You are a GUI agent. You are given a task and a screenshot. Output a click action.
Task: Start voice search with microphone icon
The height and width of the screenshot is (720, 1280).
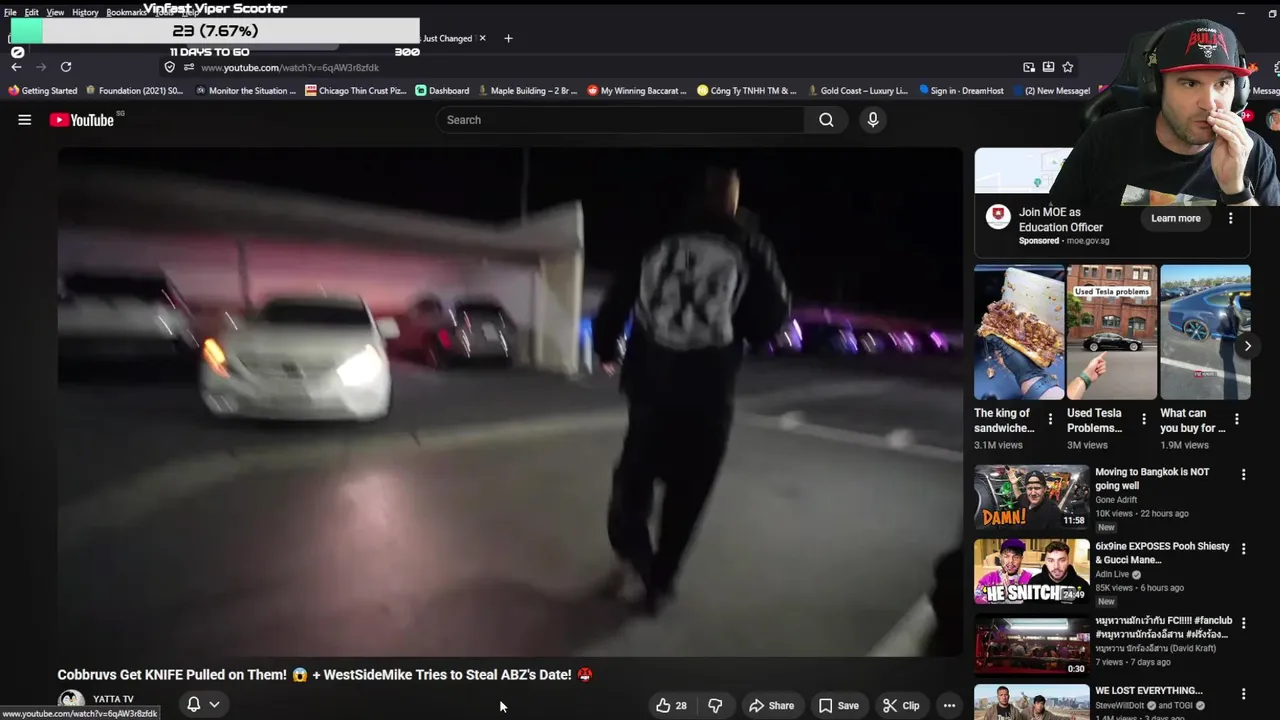coord(873,120)
